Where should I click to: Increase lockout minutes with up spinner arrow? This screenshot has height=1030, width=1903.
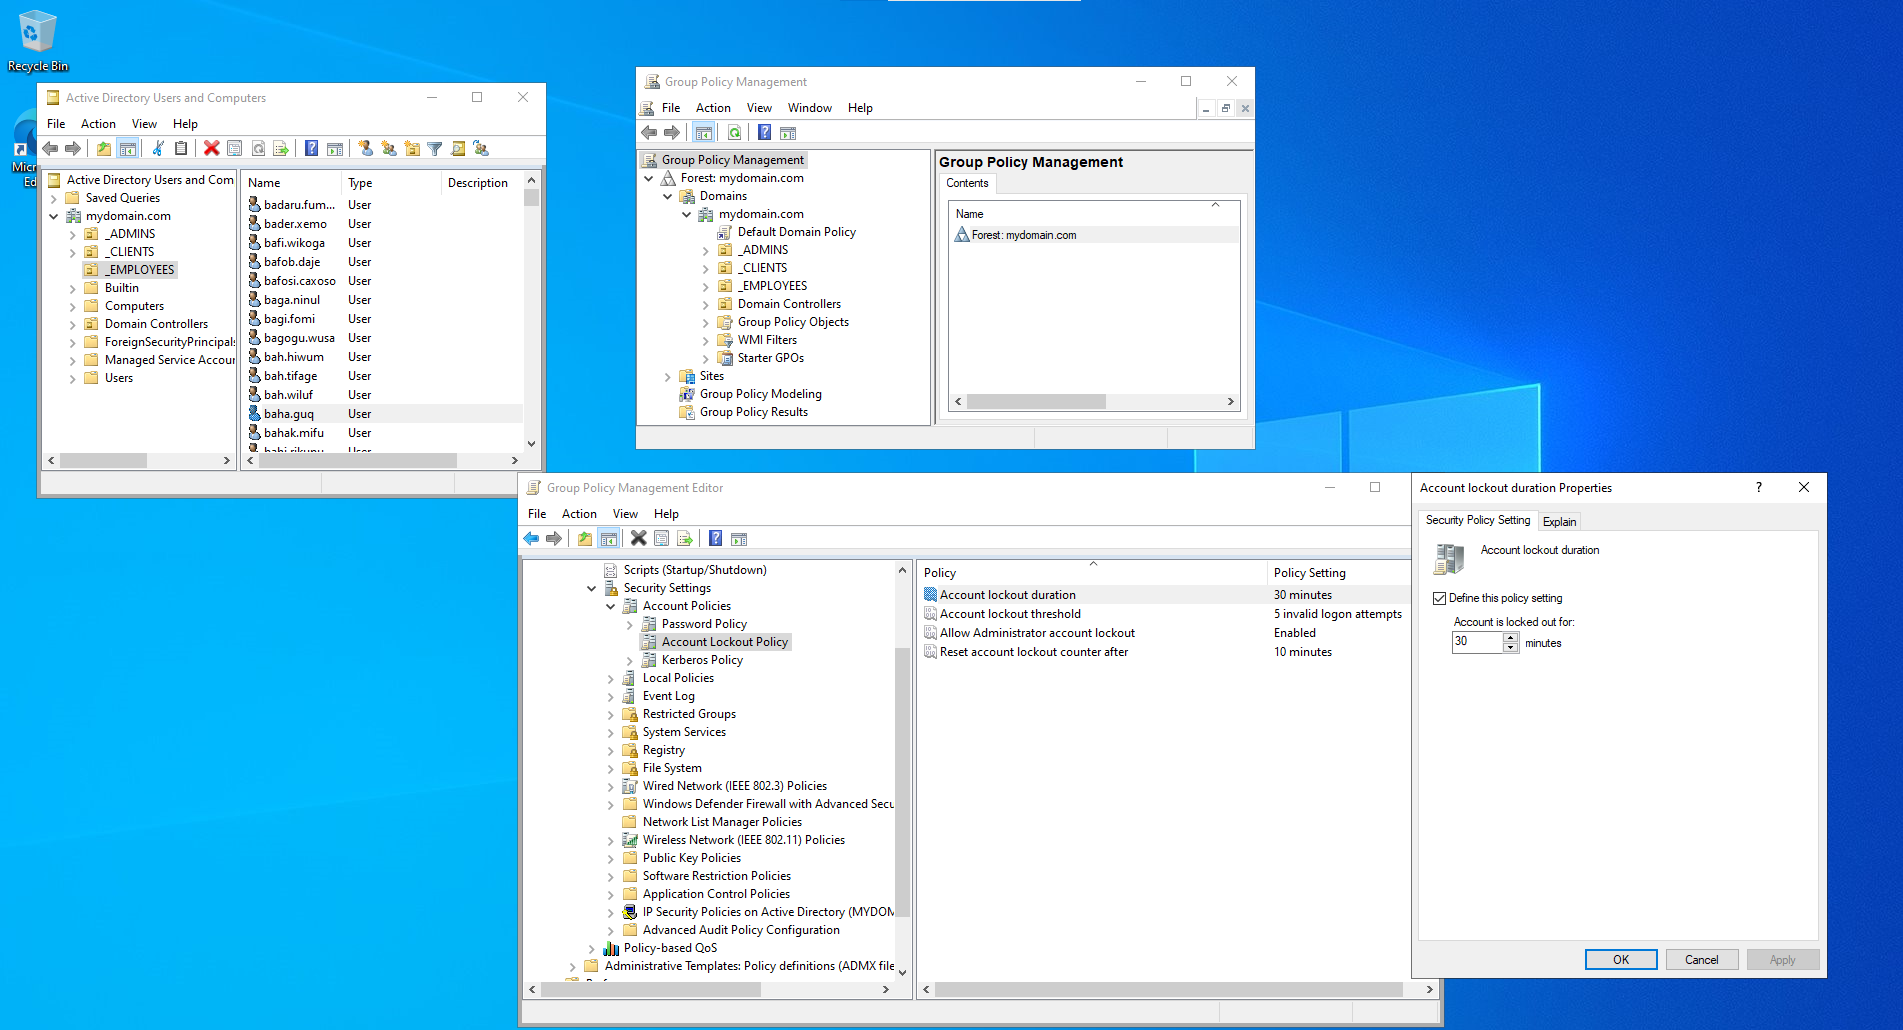[1510, 638]
